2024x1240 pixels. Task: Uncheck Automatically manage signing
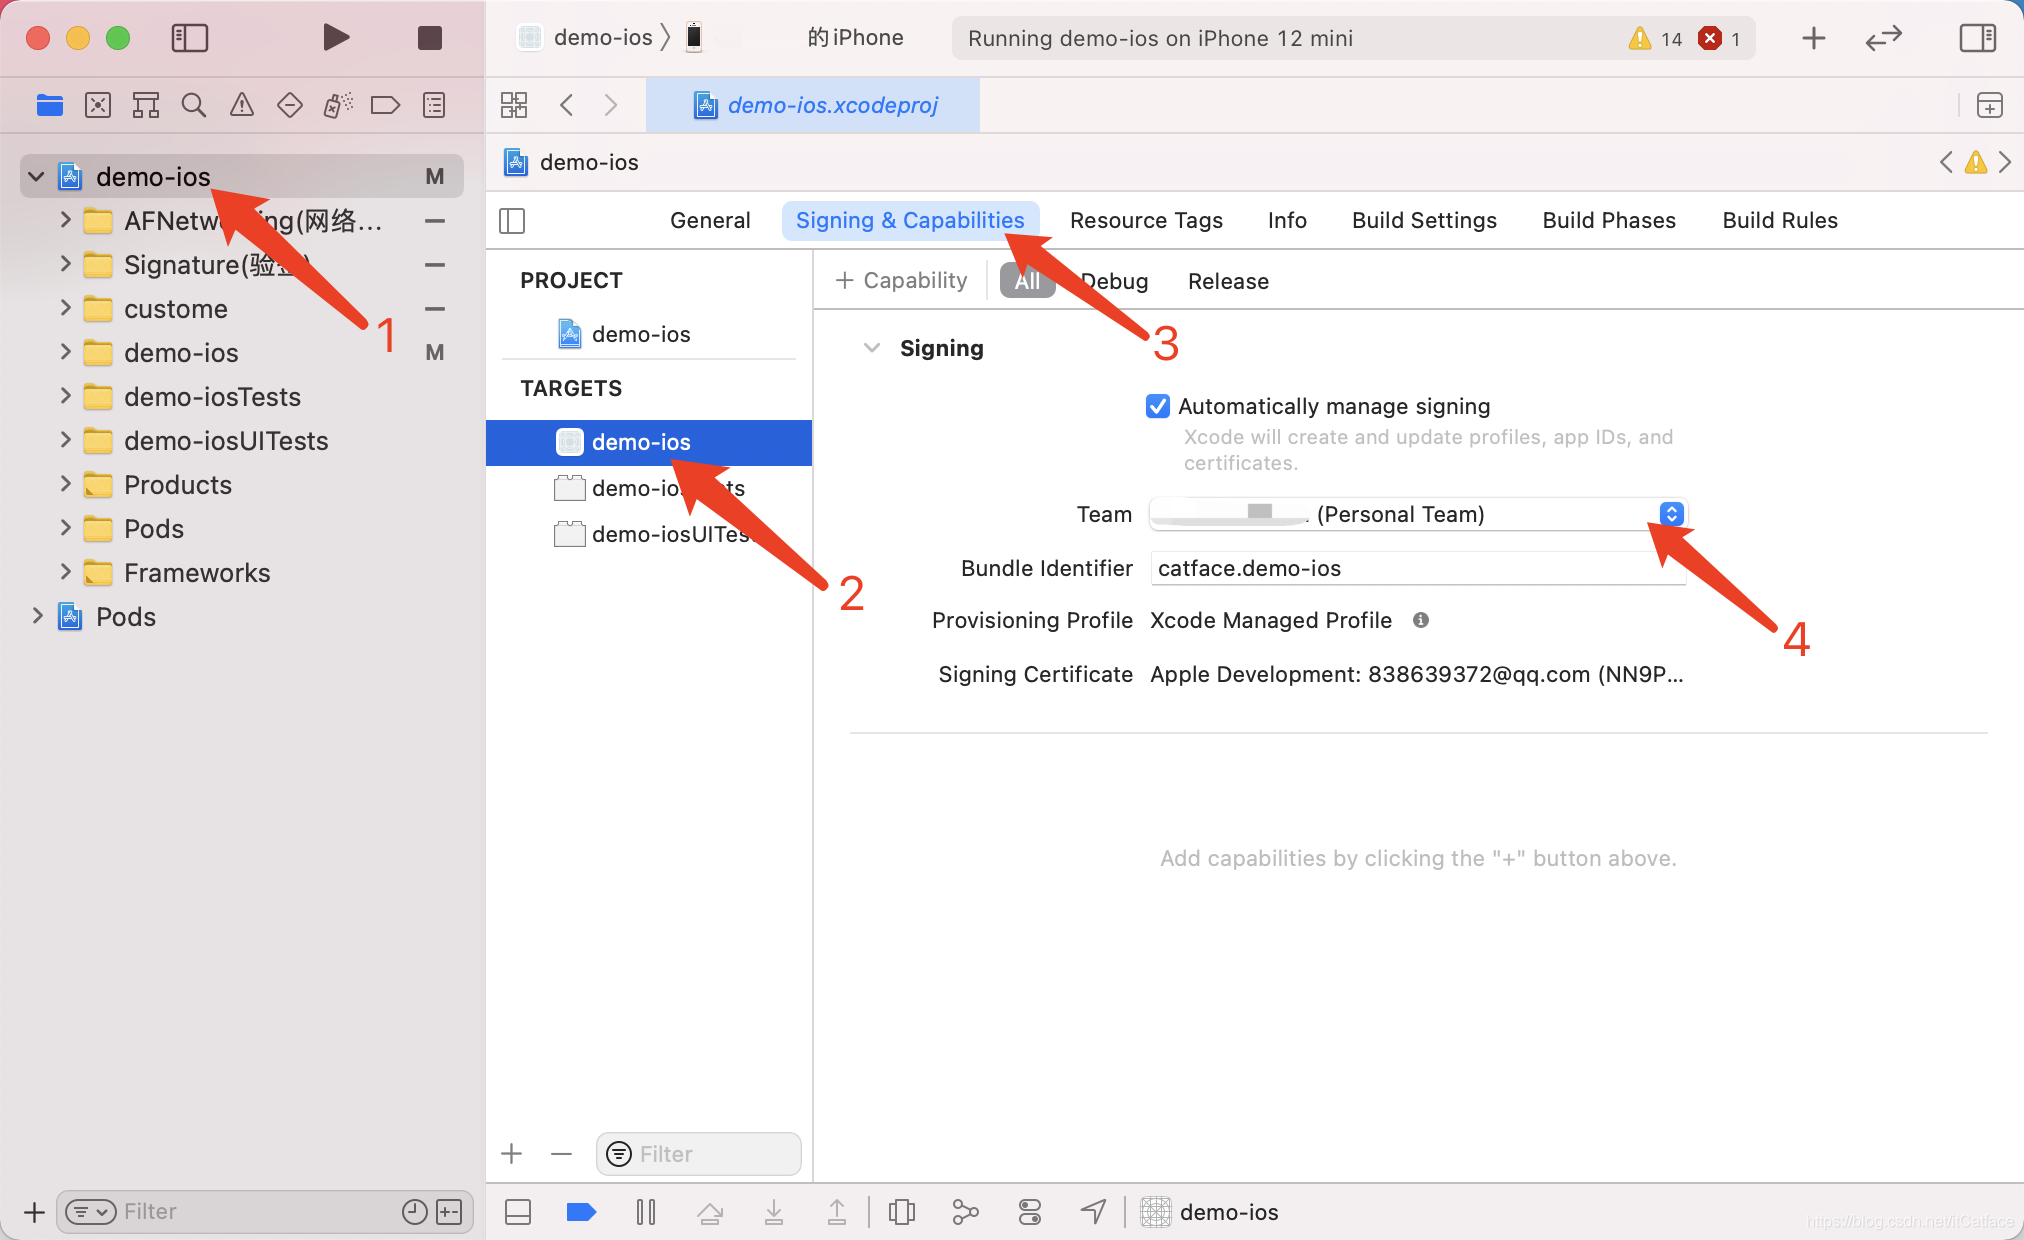click(x=1158, y=406)
